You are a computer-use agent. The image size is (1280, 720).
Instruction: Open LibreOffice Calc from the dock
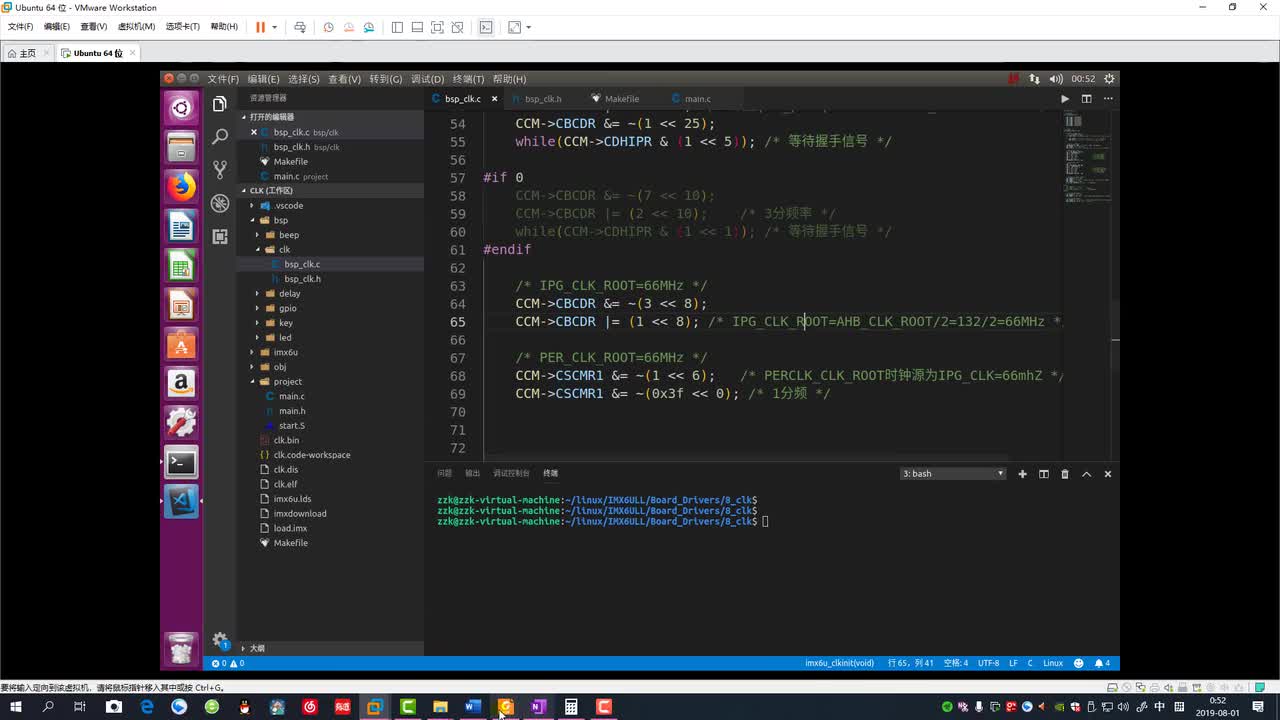[181, 265]
